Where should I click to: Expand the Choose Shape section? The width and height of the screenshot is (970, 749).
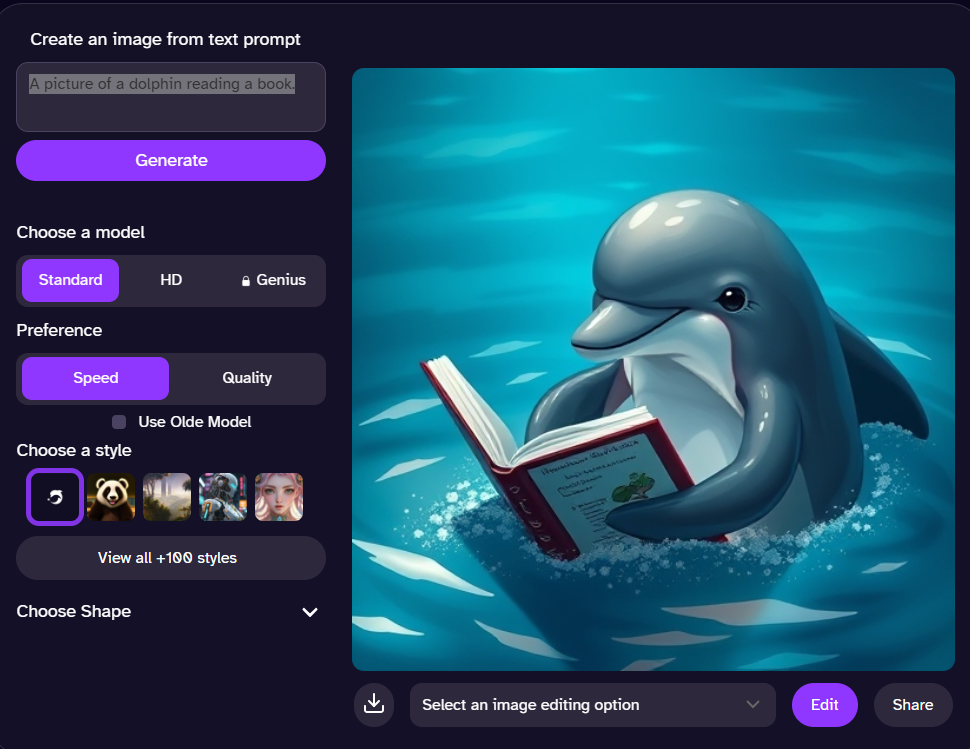(x=310, y=612)
